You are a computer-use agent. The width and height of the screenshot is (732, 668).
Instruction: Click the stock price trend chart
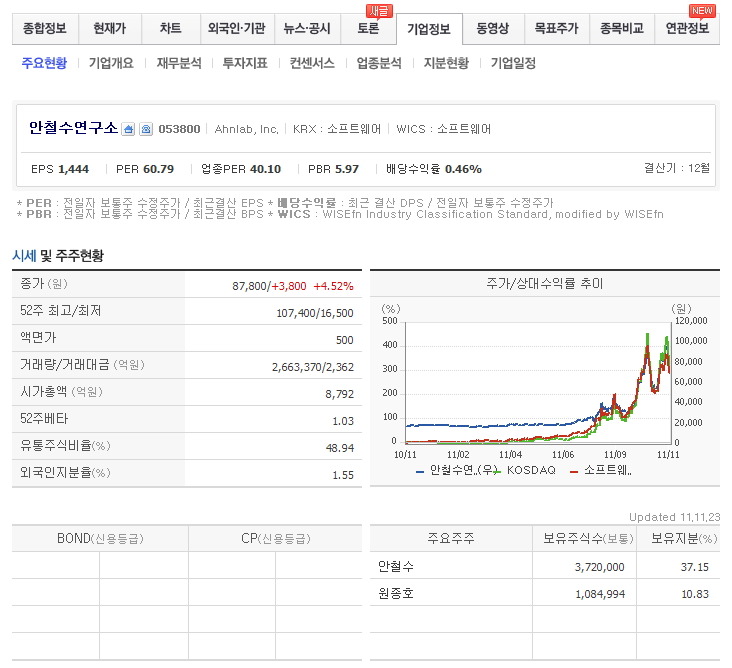click(540, 380)
